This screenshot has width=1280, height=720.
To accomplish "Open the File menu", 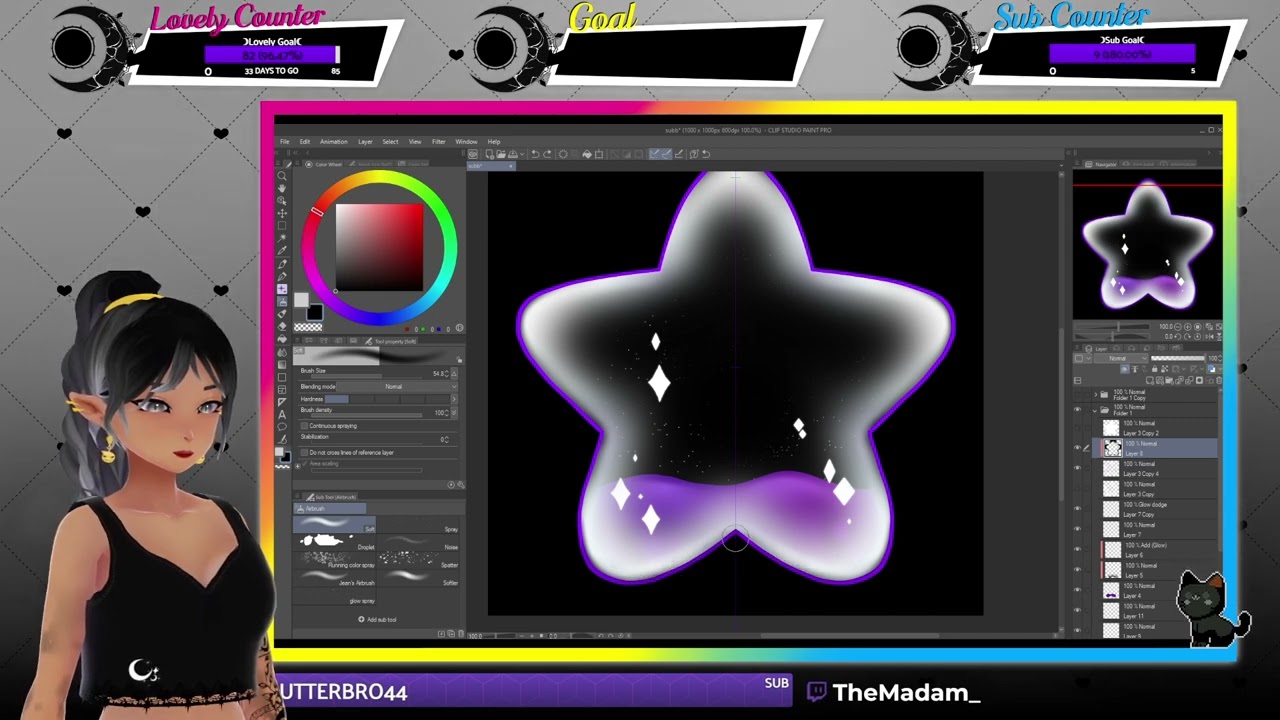I will [x=284, y=141].
